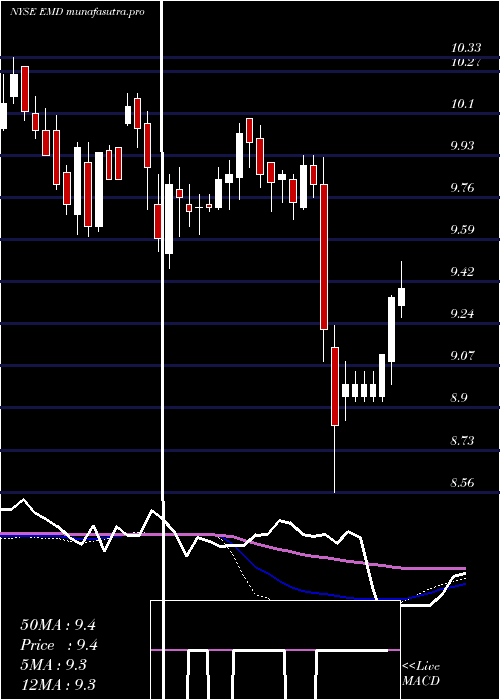Click the 12MA : 9.3 readout
Viewport: 500px width, 700px height.
click(58, 684)
